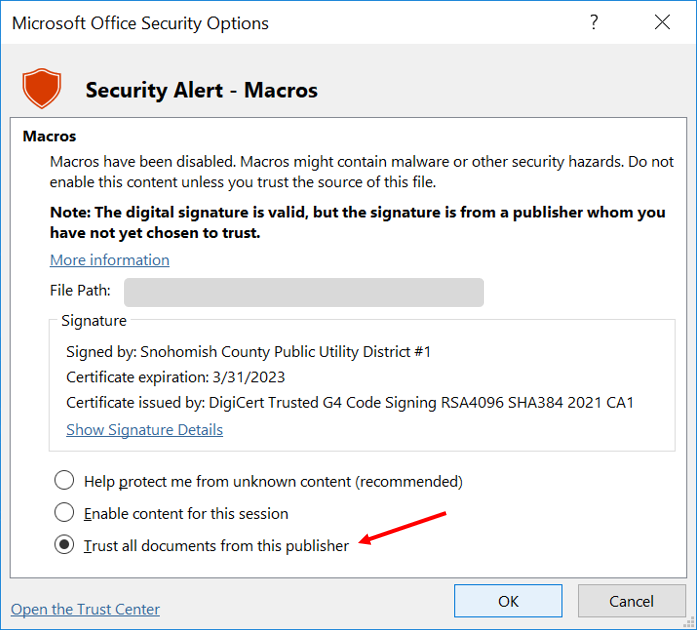Viewport: 700px width, 630px height.
Task: Click the Macros have been disabled message
Action: pyautogui.click(x=362, y=172)
